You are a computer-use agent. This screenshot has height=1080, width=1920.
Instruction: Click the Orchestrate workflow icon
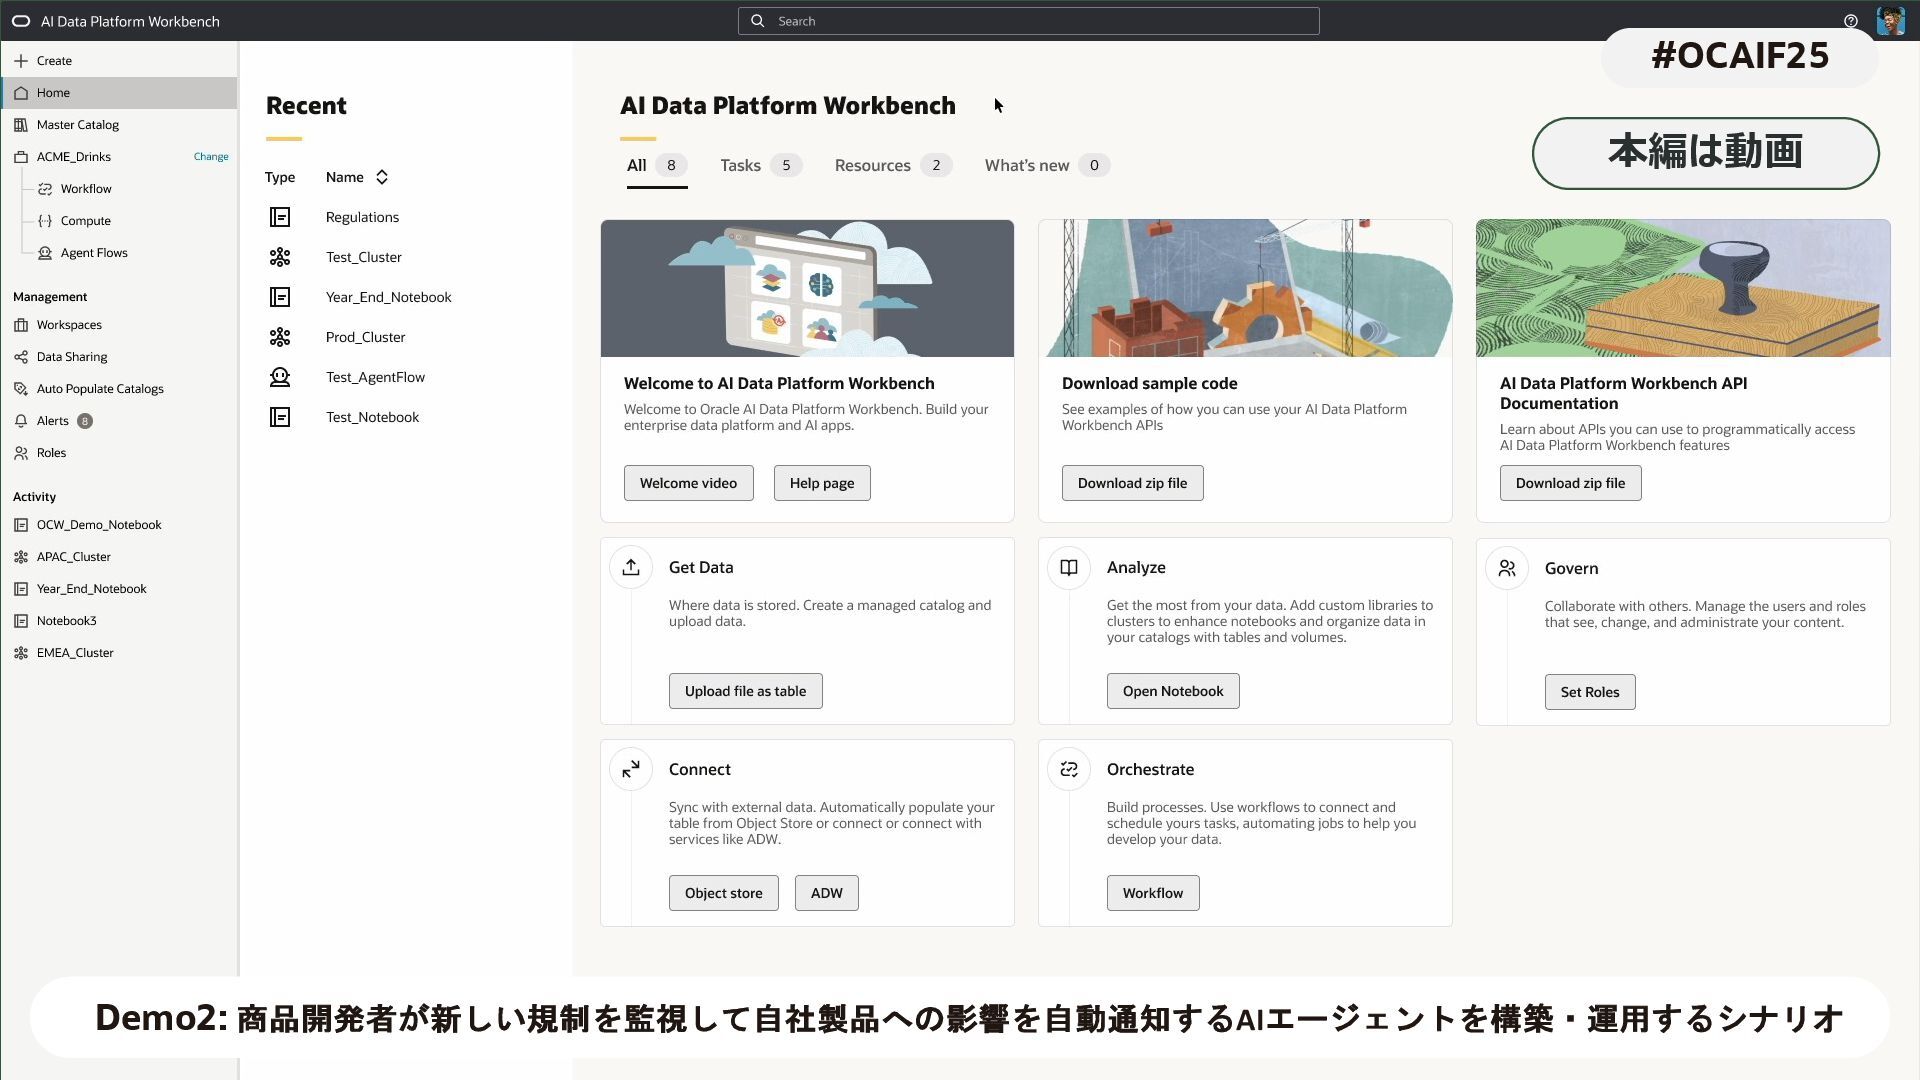1069,769
